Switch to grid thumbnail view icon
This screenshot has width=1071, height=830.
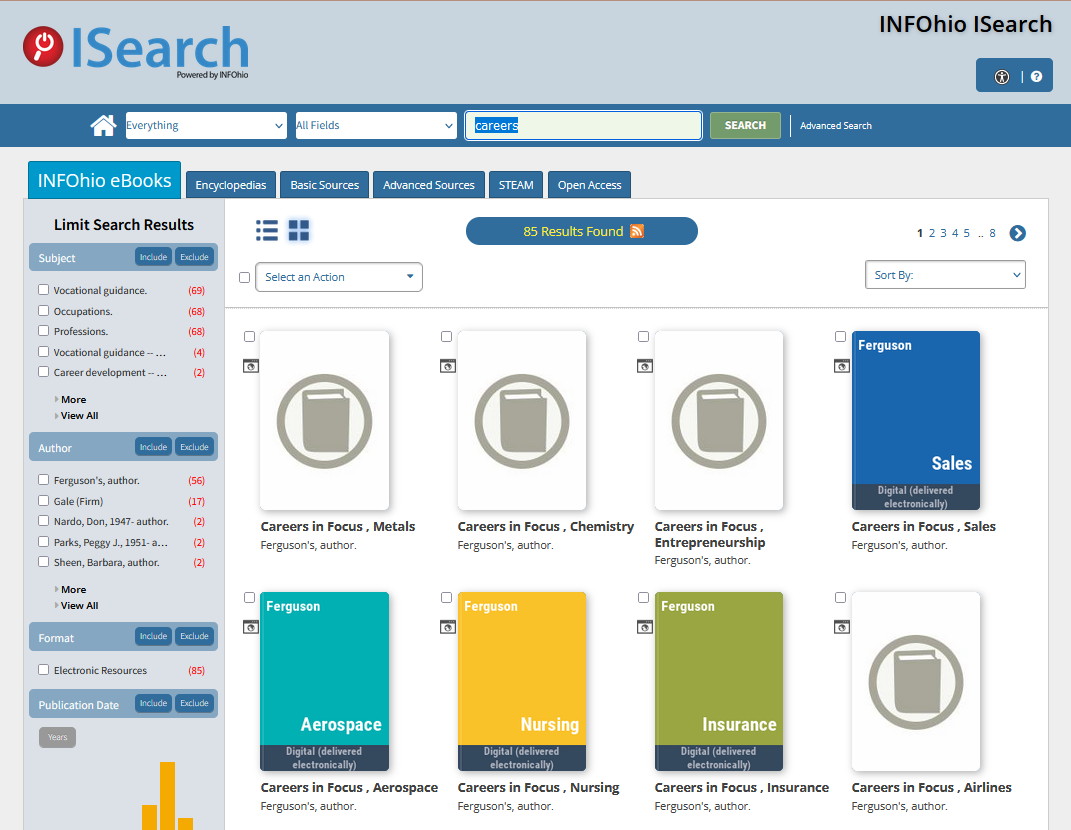click(298, 231)
